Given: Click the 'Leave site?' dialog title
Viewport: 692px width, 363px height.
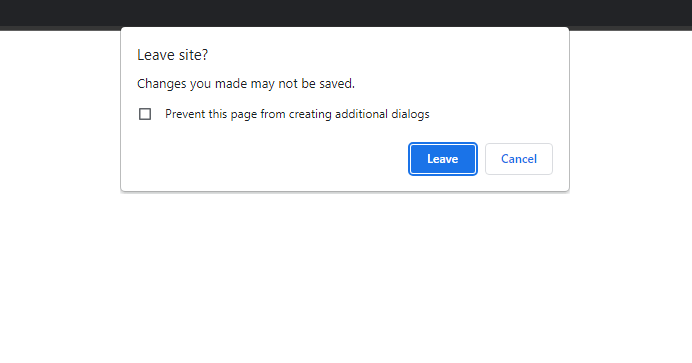Looking at the screenshot, I should [172, 55].
